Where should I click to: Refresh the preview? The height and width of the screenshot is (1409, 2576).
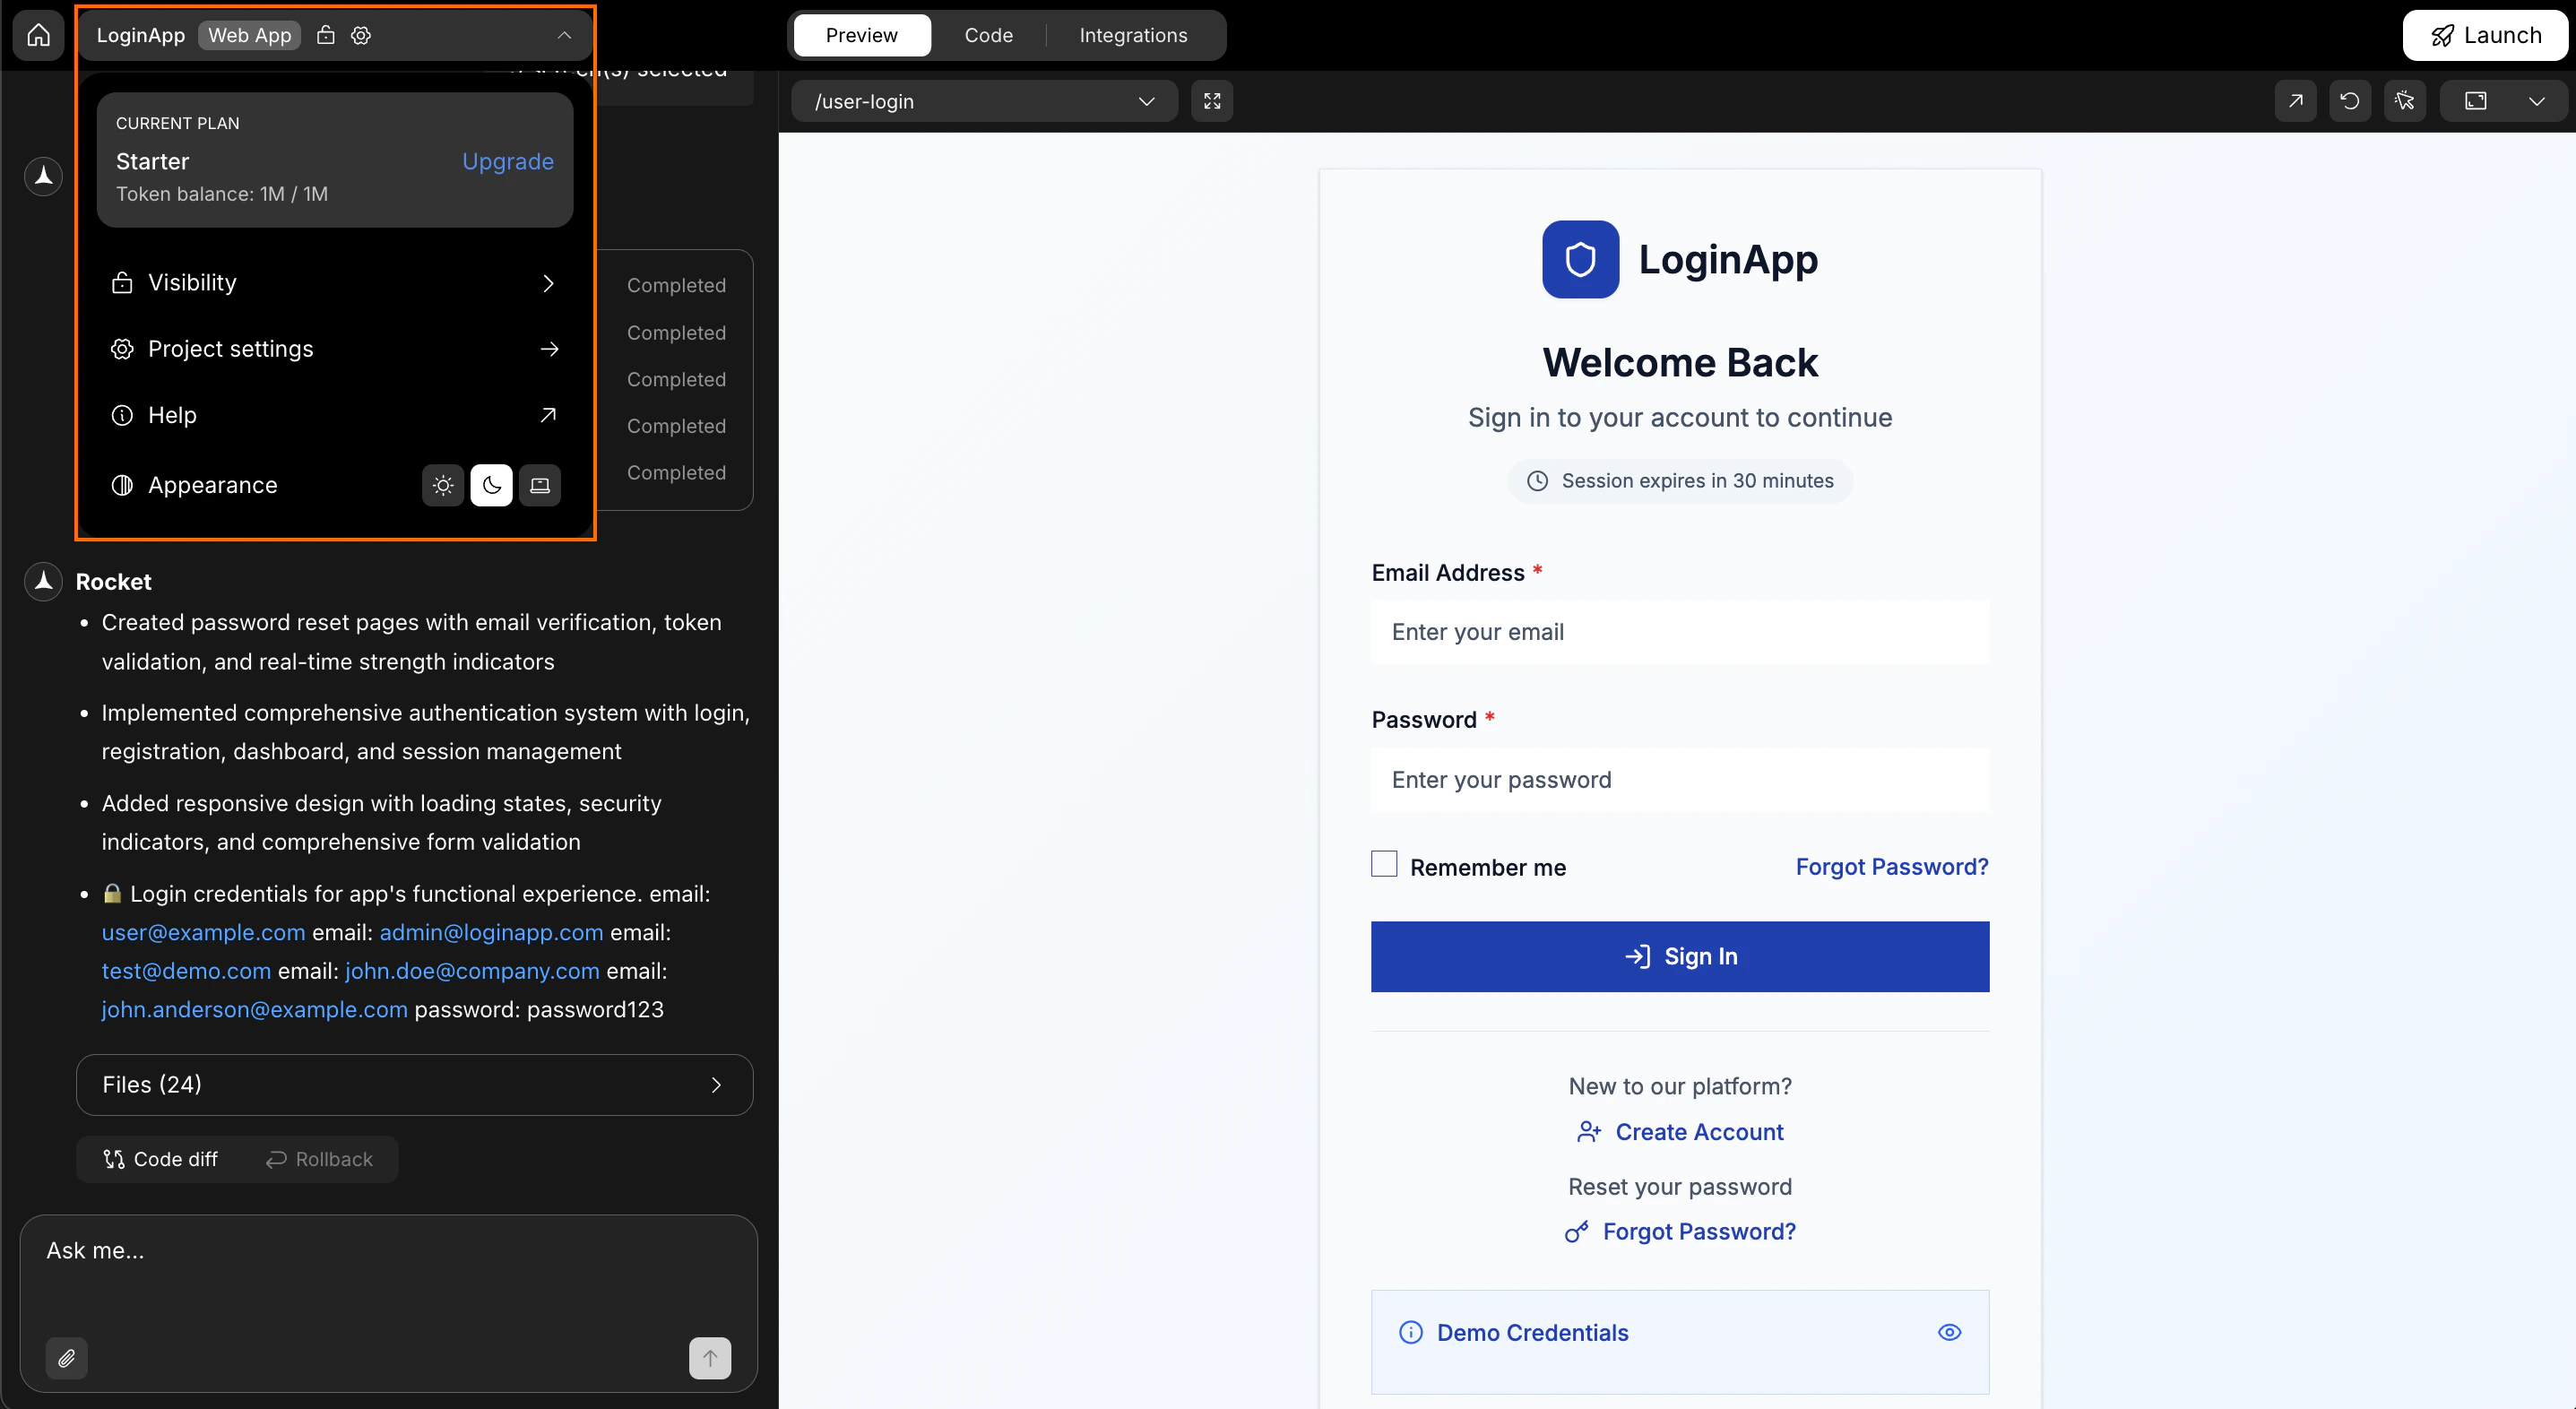point(2351,100)
